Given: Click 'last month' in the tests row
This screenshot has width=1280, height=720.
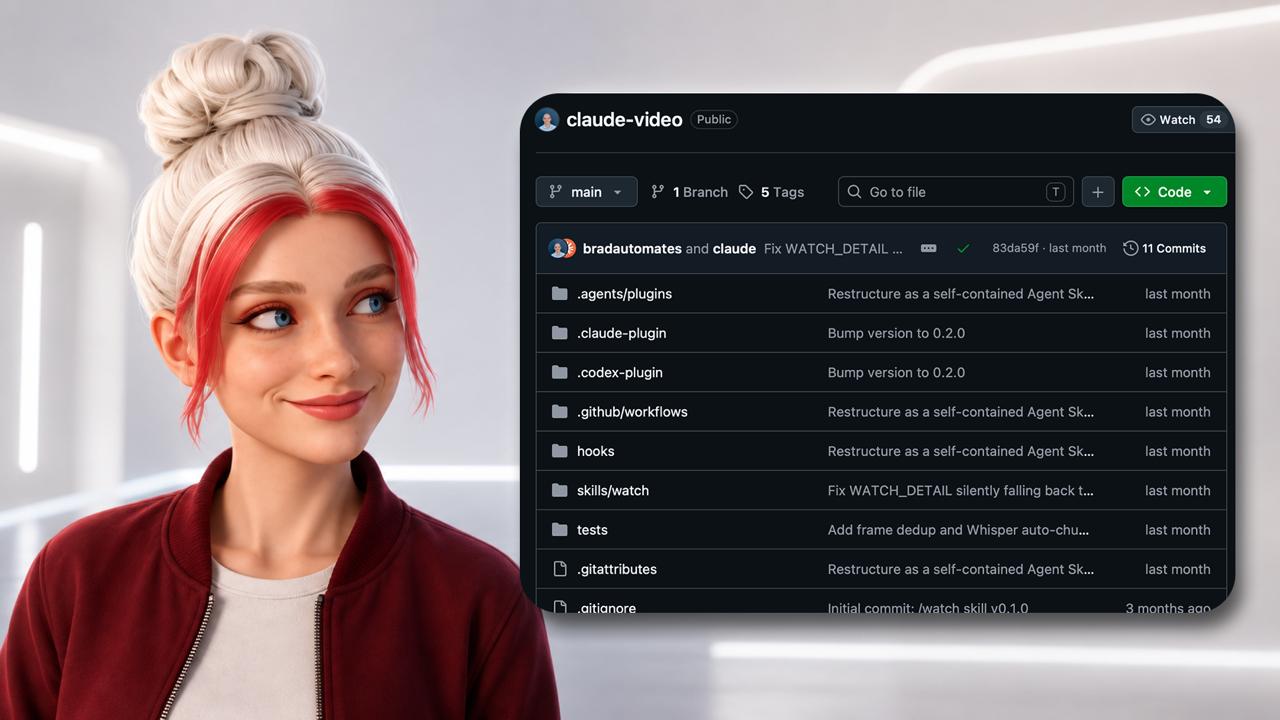Looking at the screenshot, I should (x=1178, y=530).
